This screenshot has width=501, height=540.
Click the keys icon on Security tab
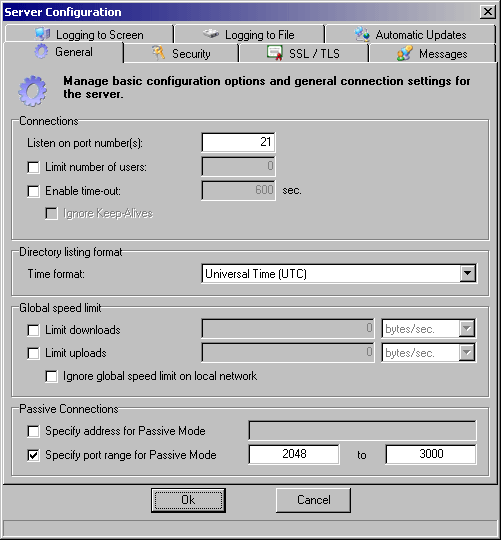pos(158,53)
